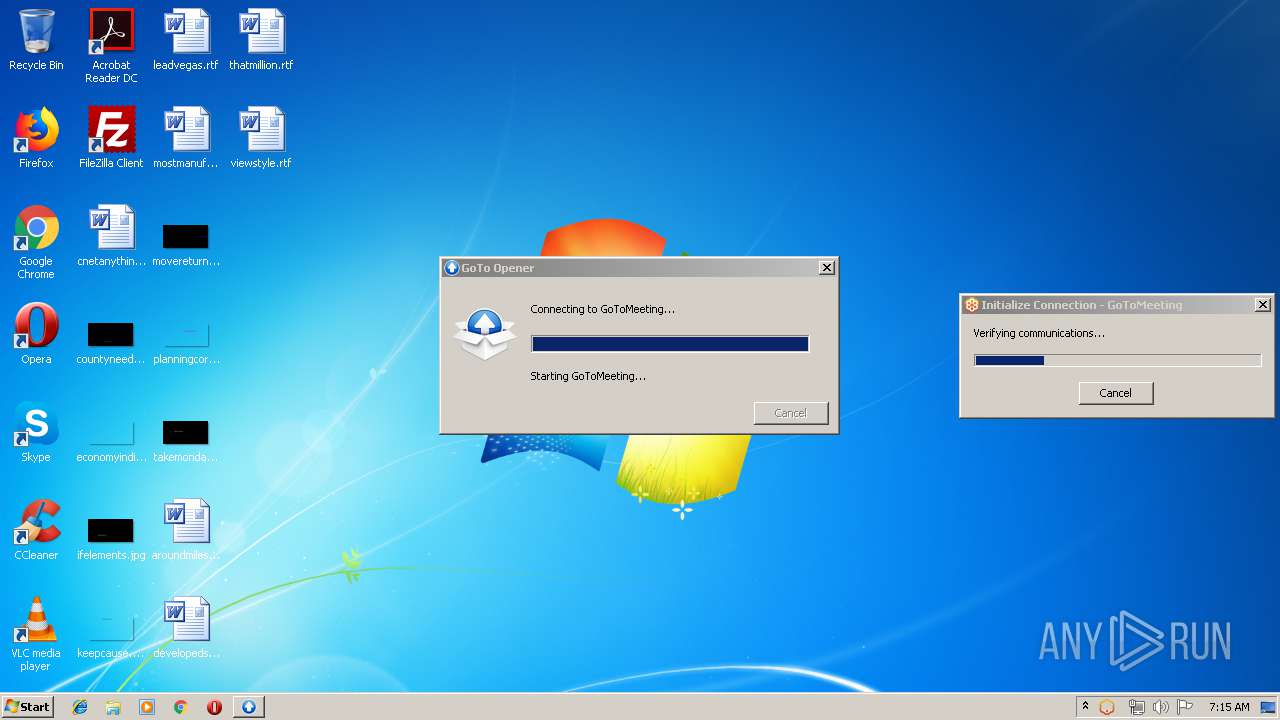
Task: Launch CCleaner desktop shortcut
Action: 36,530
